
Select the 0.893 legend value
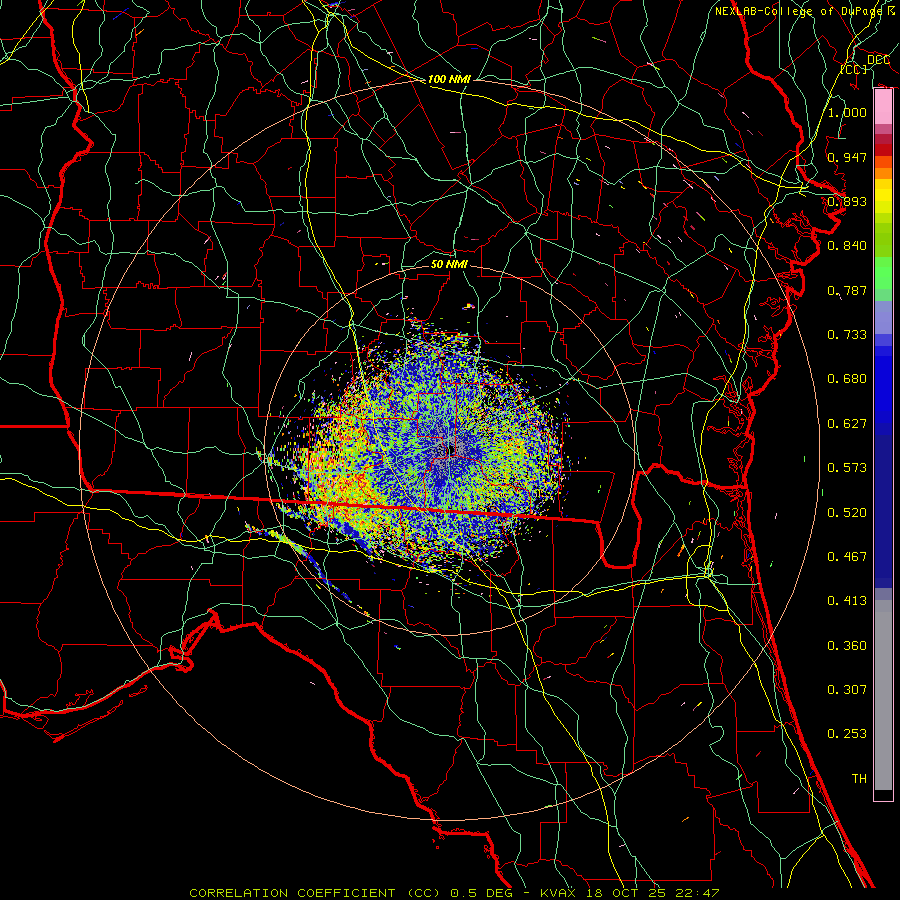click(x=847, y=201)
